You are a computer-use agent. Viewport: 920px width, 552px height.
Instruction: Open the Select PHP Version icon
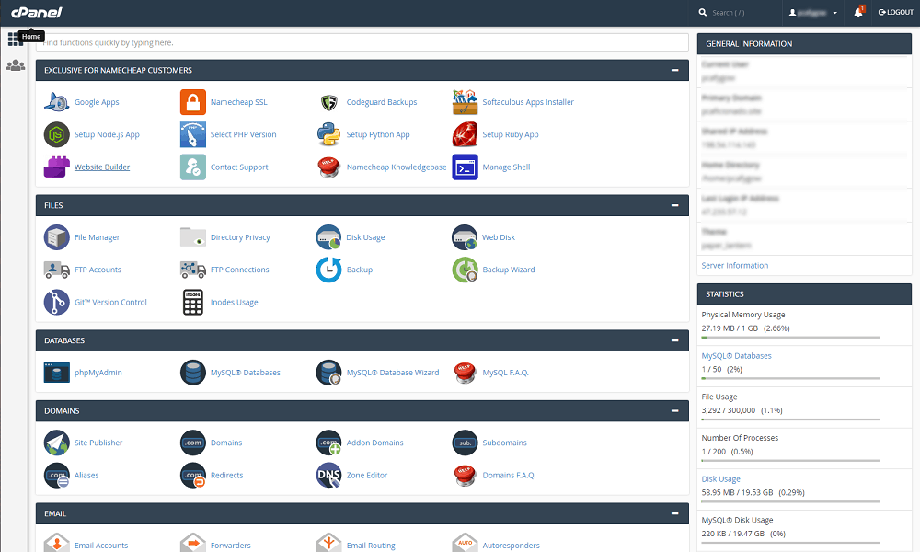tap(192, 134)
